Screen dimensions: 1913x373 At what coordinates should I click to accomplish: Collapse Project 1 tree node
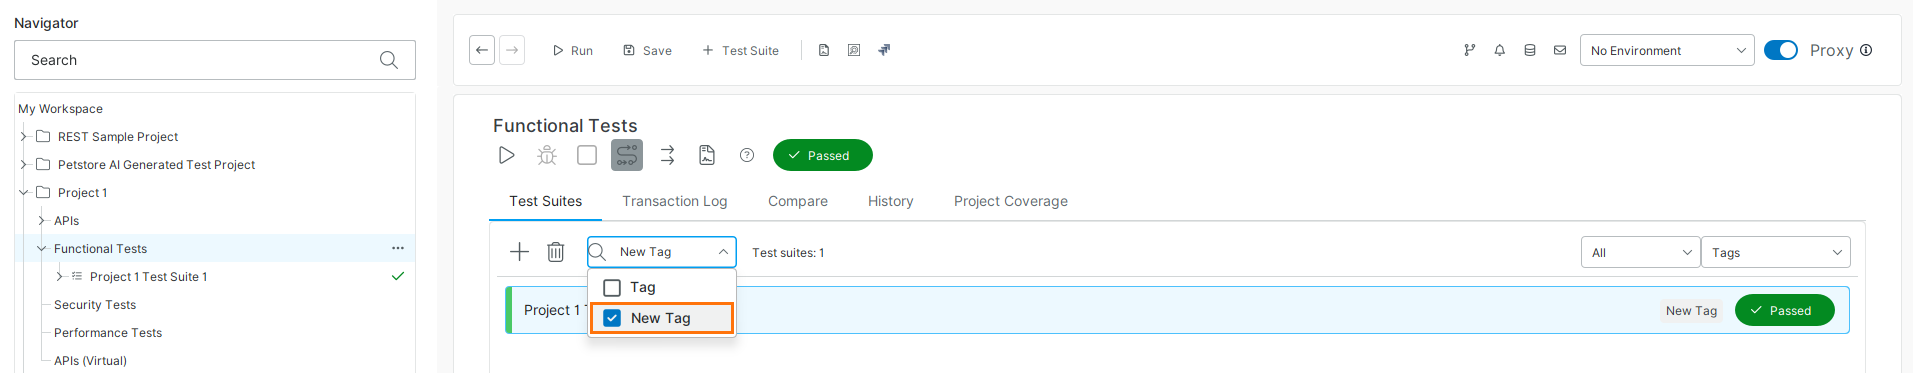pos(23,193)
